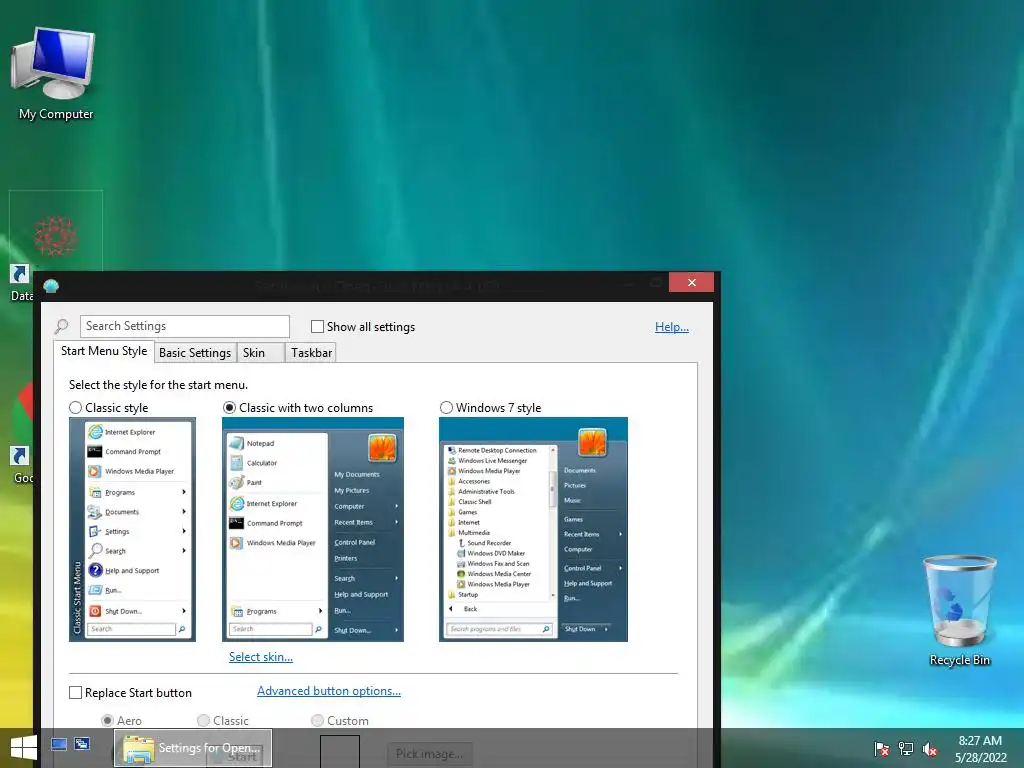Select the Windows 7 style radio button
This screenshot has width=1024, height=768.
coord(446,408)
